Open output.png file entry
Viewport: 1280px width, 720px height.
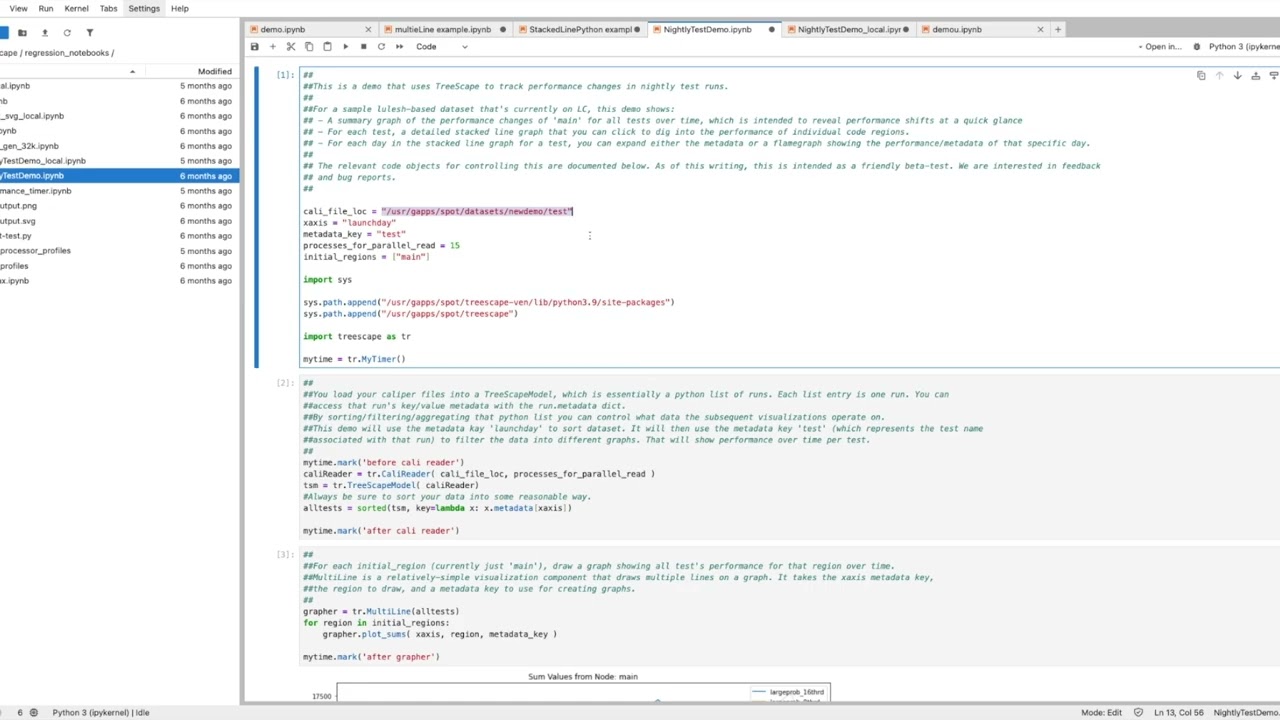point(119,206)
